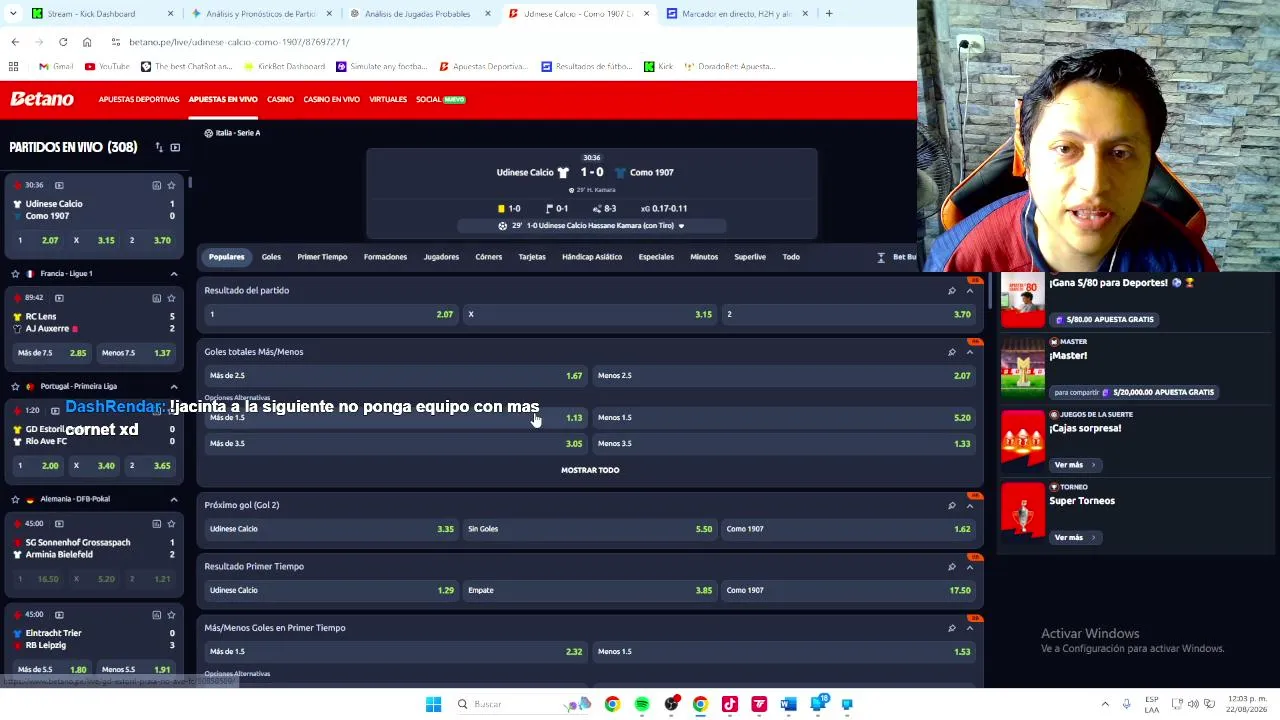1280x720 pixels.
Task: Open the Super Torneos promo thumbnail
Action: (1023, 509)
